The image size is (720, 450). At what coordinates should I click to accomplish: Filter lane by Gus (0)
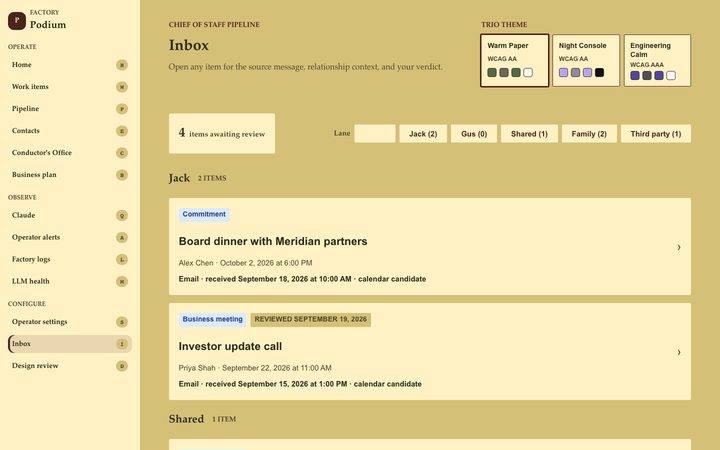click(474, 134)
